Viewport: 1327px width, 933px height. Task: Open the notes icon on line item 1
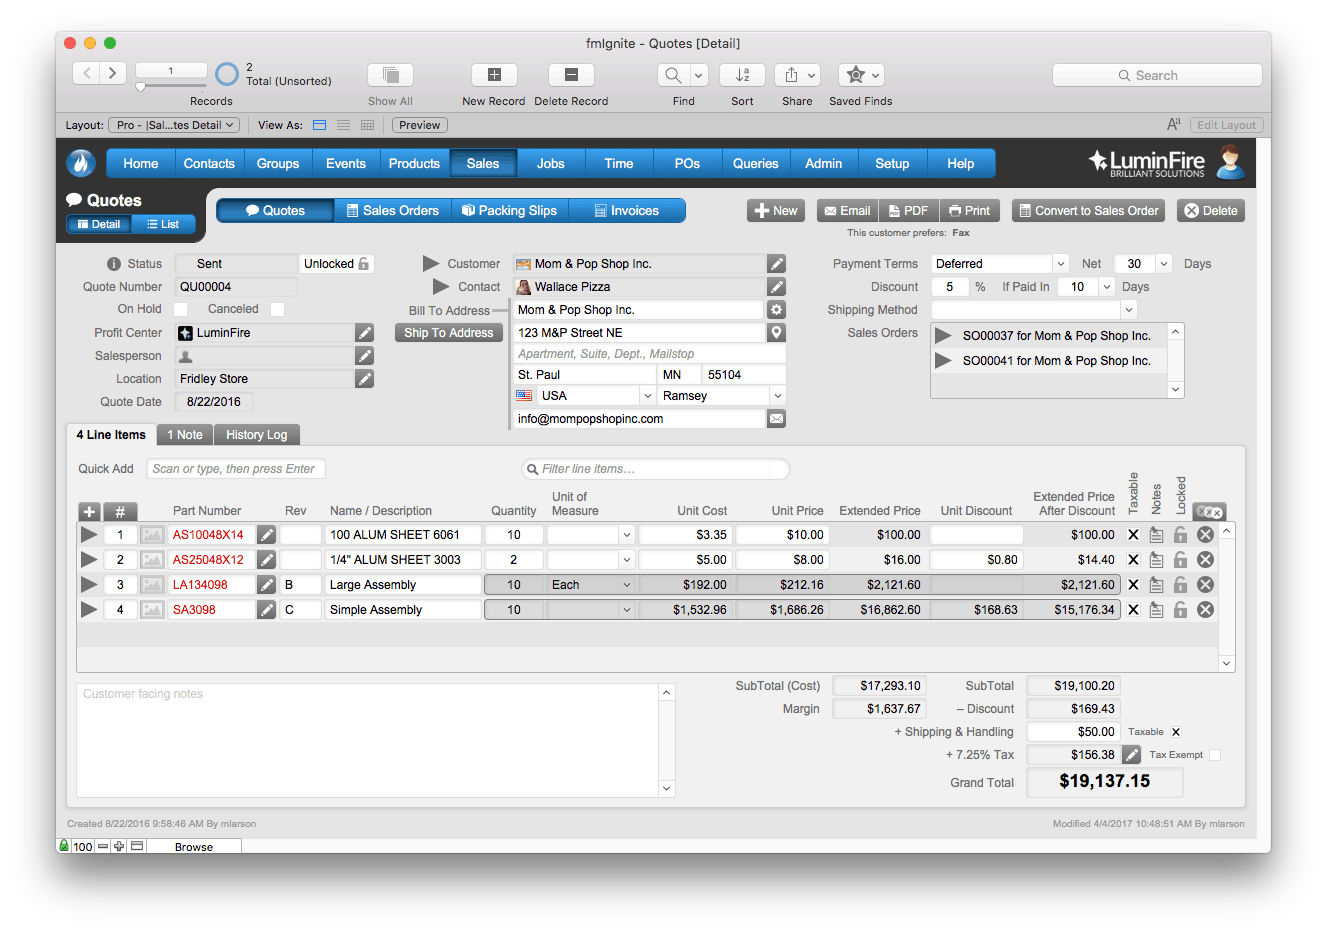(x=1157, y=534)
